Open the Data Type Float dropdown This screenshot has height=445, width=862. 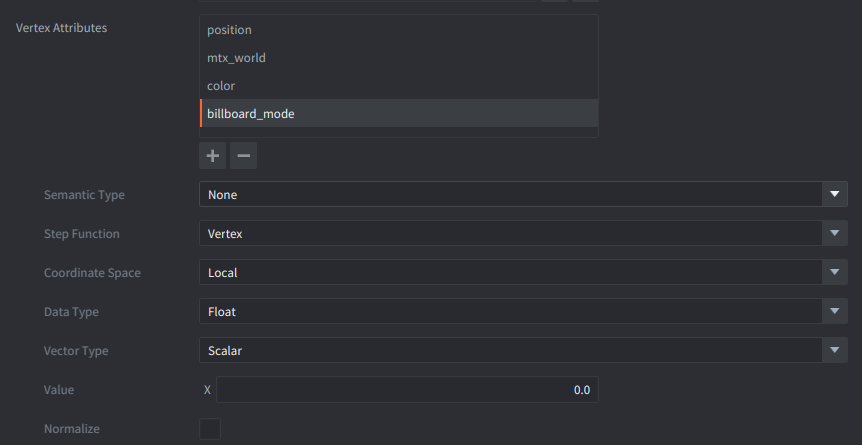tap(523, 312)
